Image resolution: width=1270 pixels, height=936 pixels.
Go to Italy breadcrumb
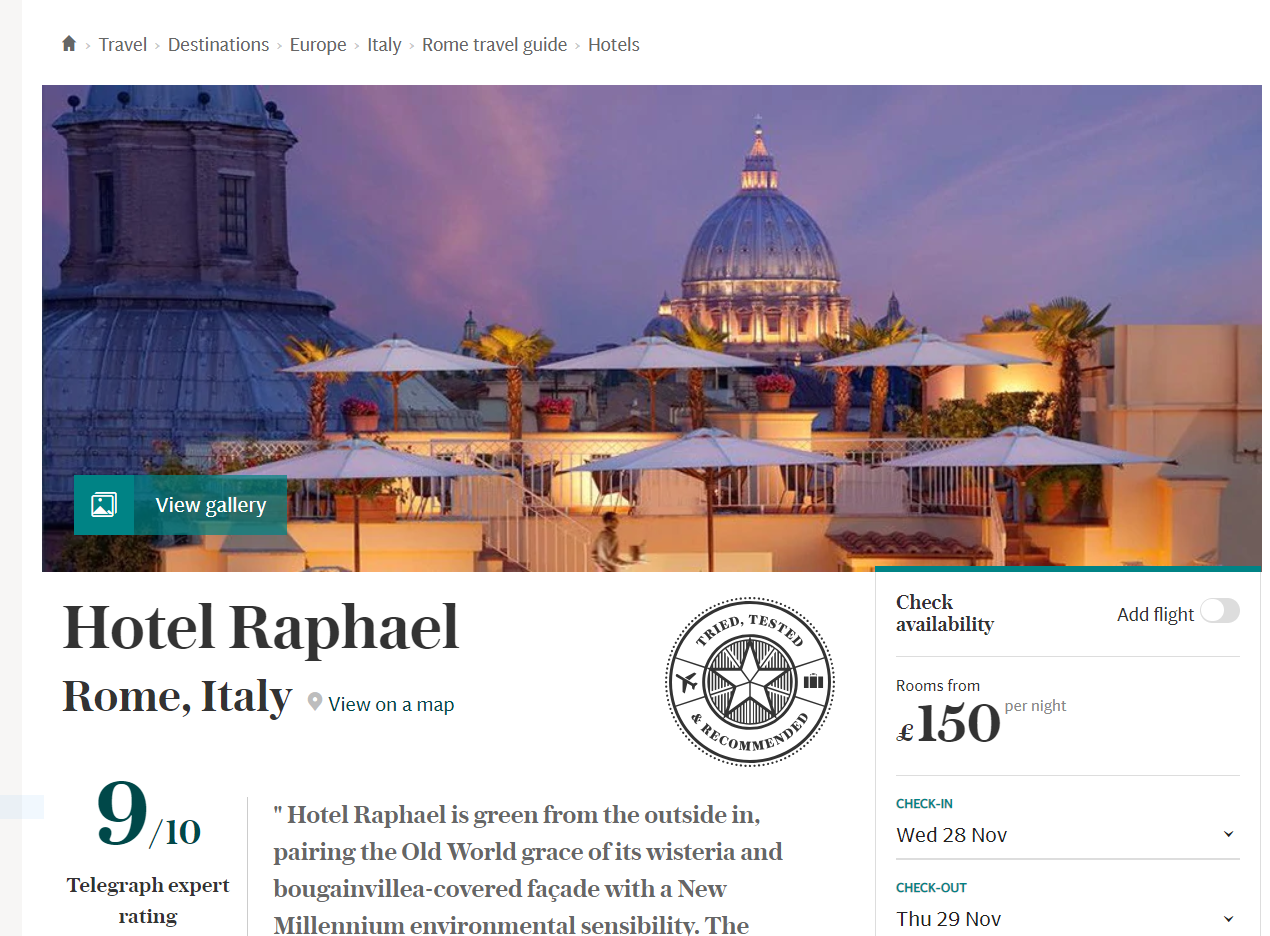384,45
